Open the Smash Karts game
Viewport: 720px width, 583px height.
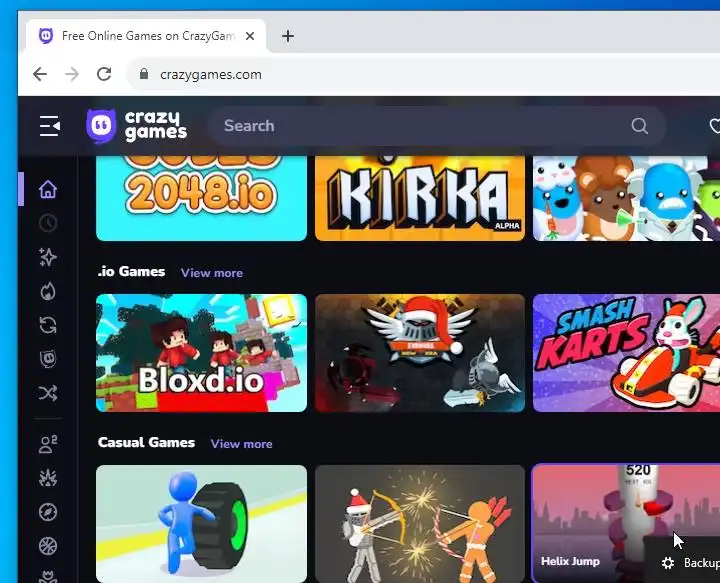(x=626, y=353)
